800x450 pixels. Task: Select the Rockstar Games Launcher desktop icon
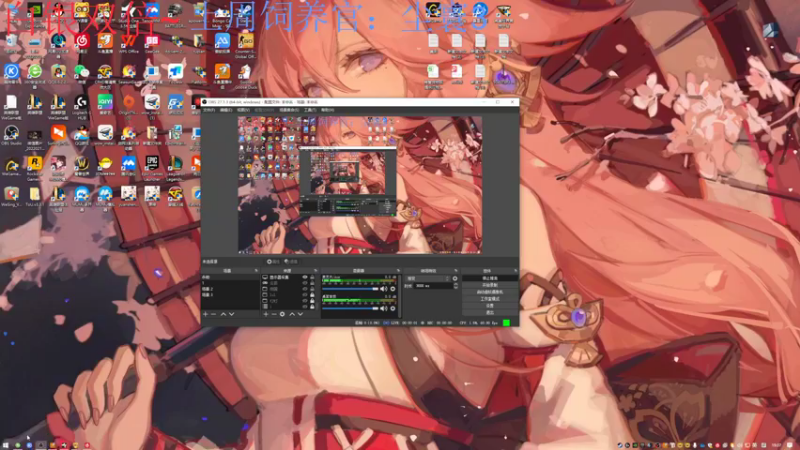[35, 166]
